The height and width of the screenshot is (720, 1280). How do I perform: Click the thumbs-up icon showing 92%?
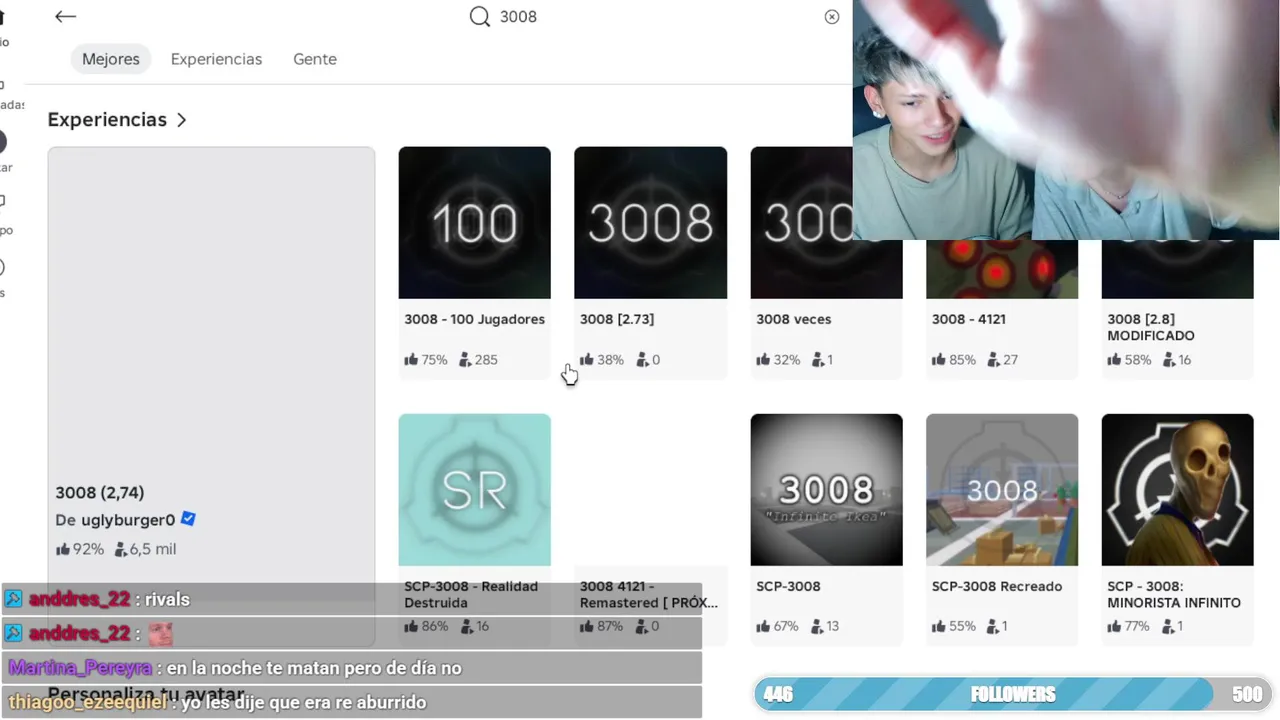coord(63,549)
